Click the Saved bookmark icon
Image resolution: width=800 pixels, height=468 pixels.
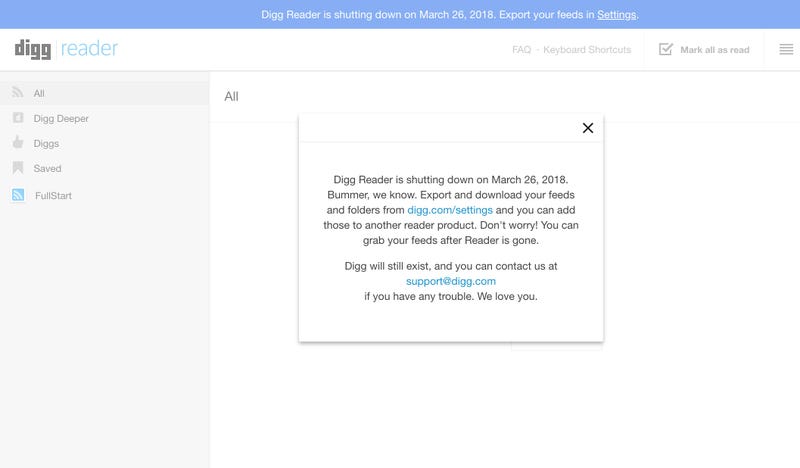(x=18, y=167)
